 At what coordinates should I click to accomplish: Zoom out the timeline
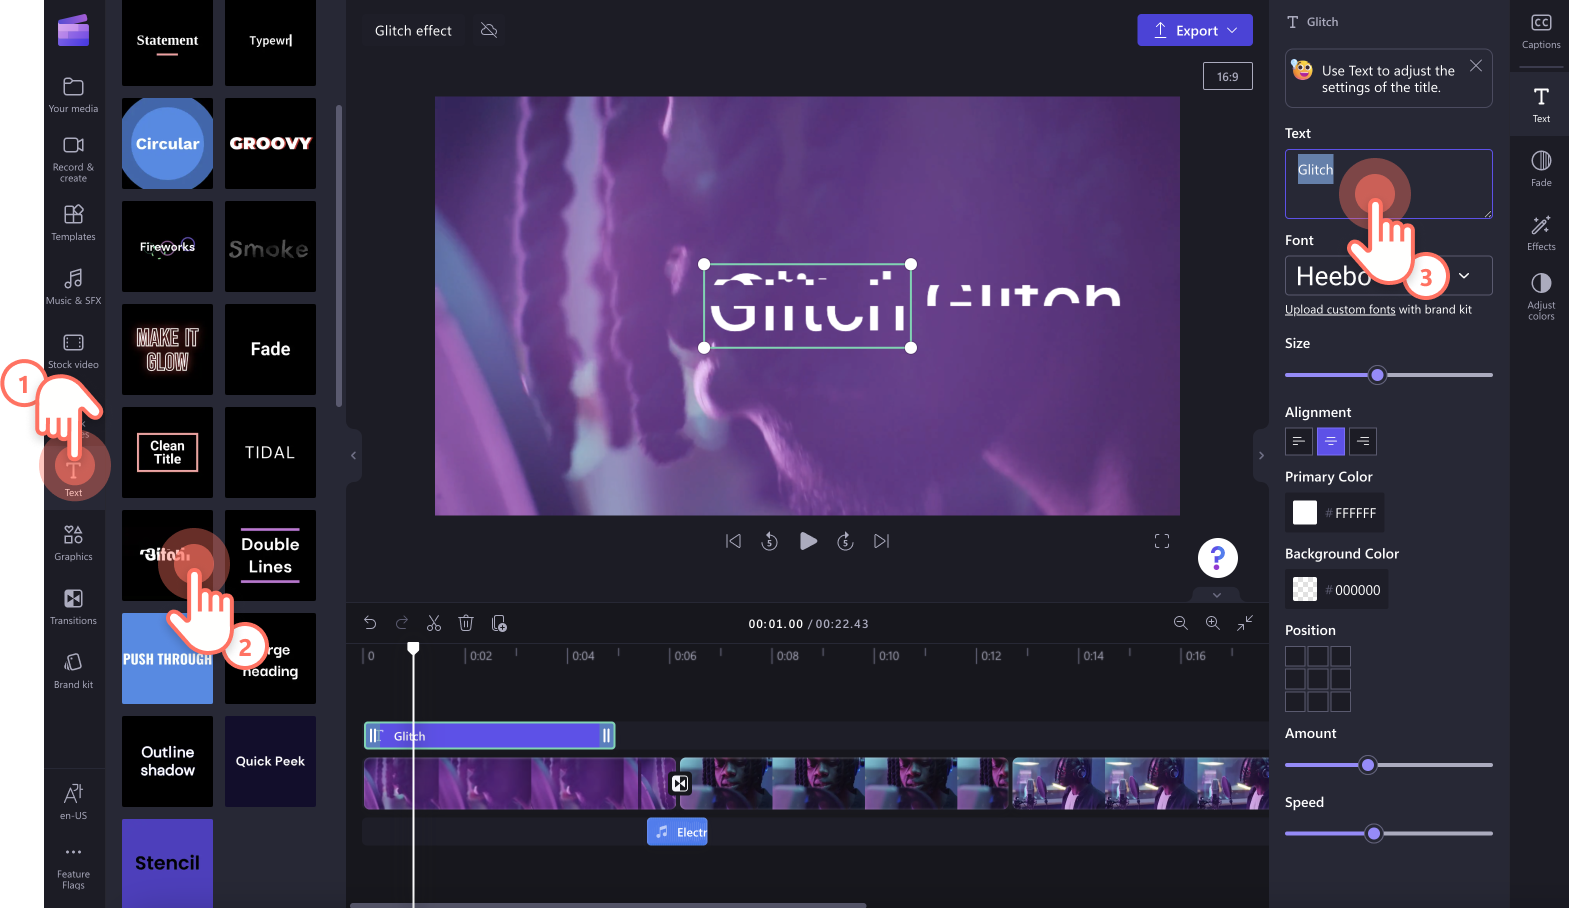click(1181, 623)
